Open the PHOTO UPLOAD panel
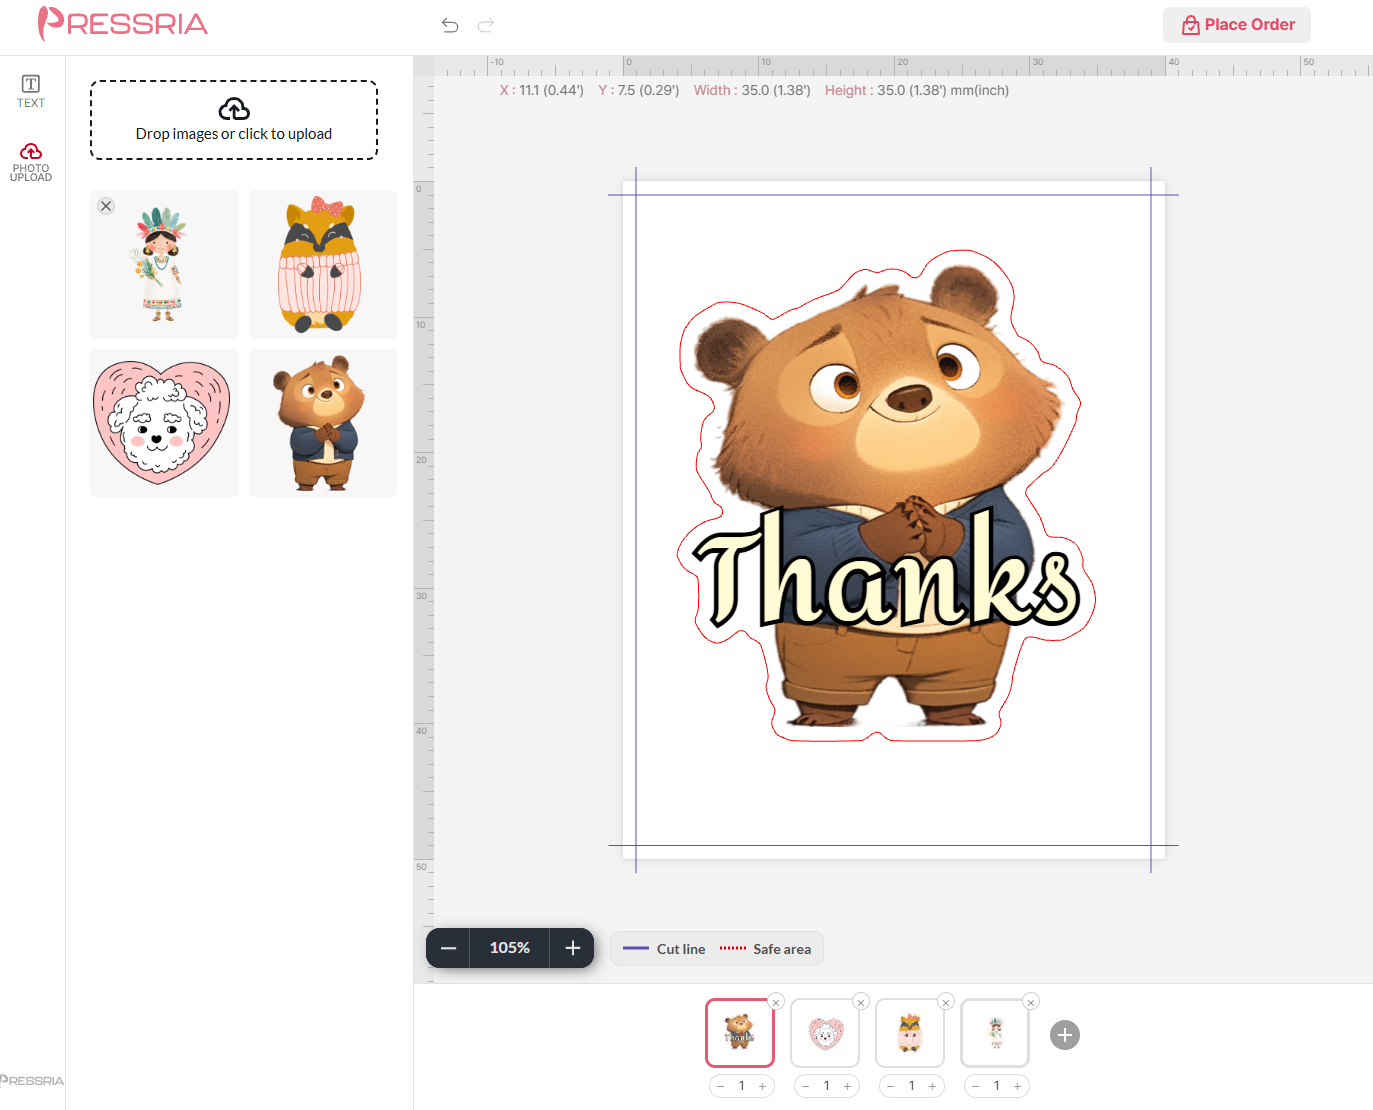Image resolution: width=1373 pixels, height=1110 pixels. coord(31,162)
